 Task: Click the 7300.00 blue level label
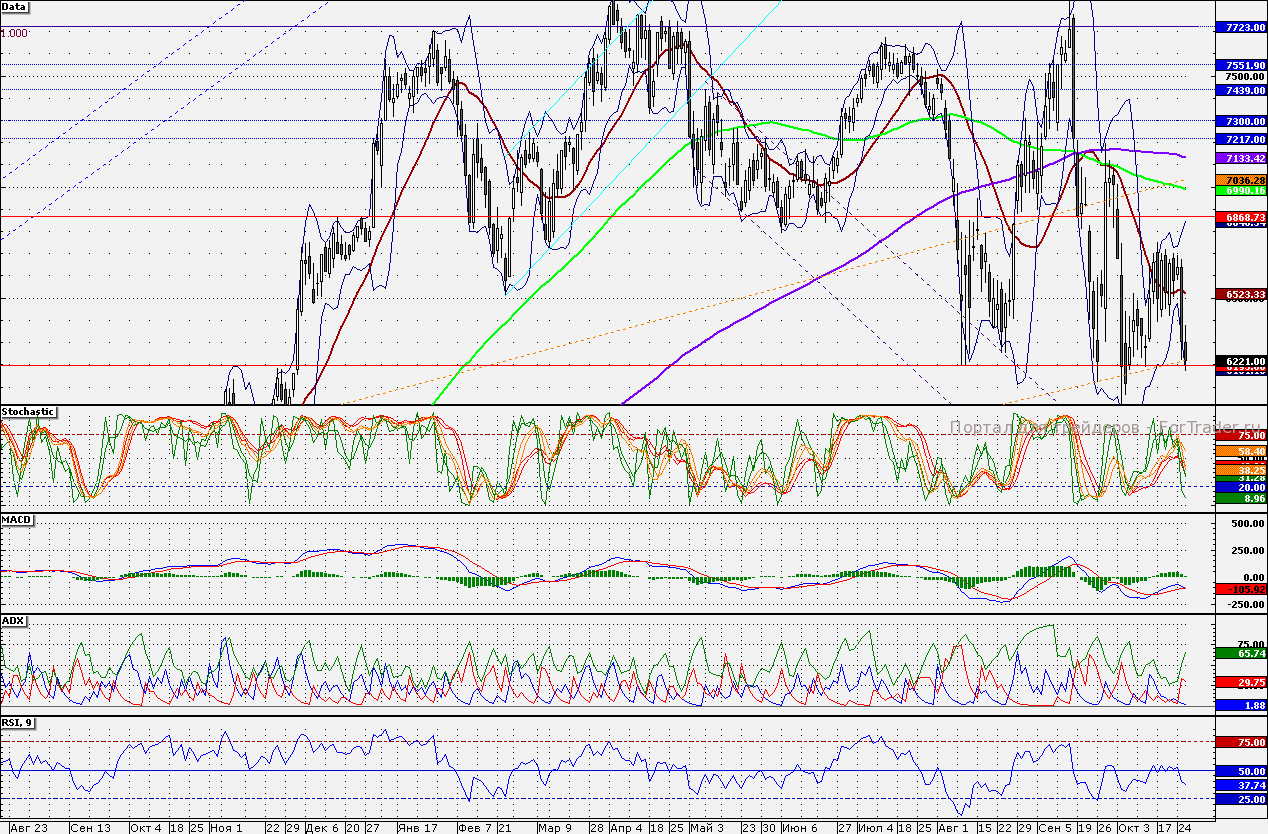pos(1240,120)
